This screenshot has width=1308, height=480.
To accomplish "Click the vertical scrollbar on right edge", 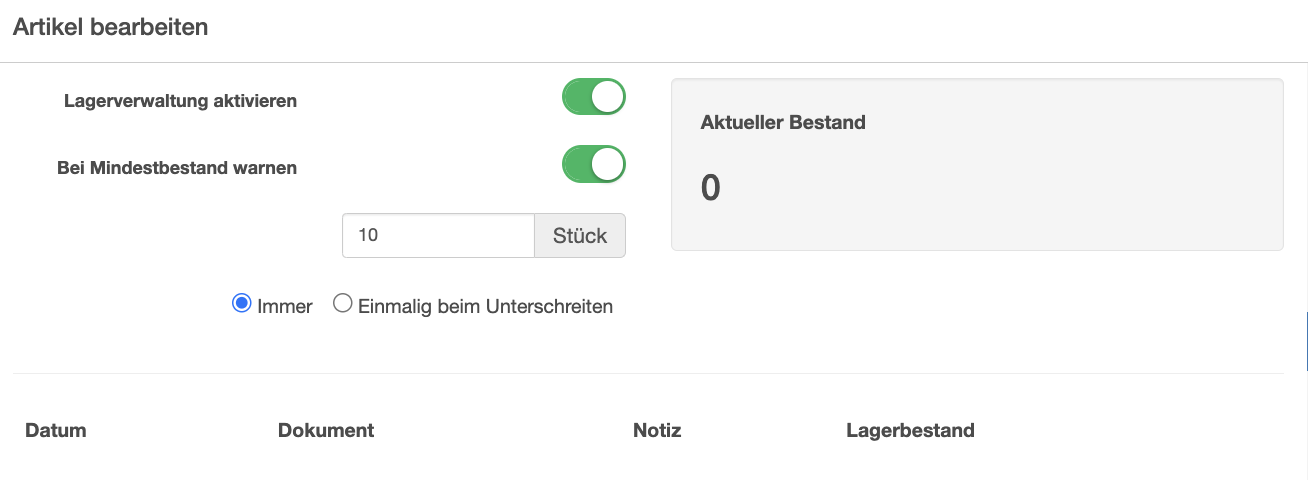I will pos(1305,340).
